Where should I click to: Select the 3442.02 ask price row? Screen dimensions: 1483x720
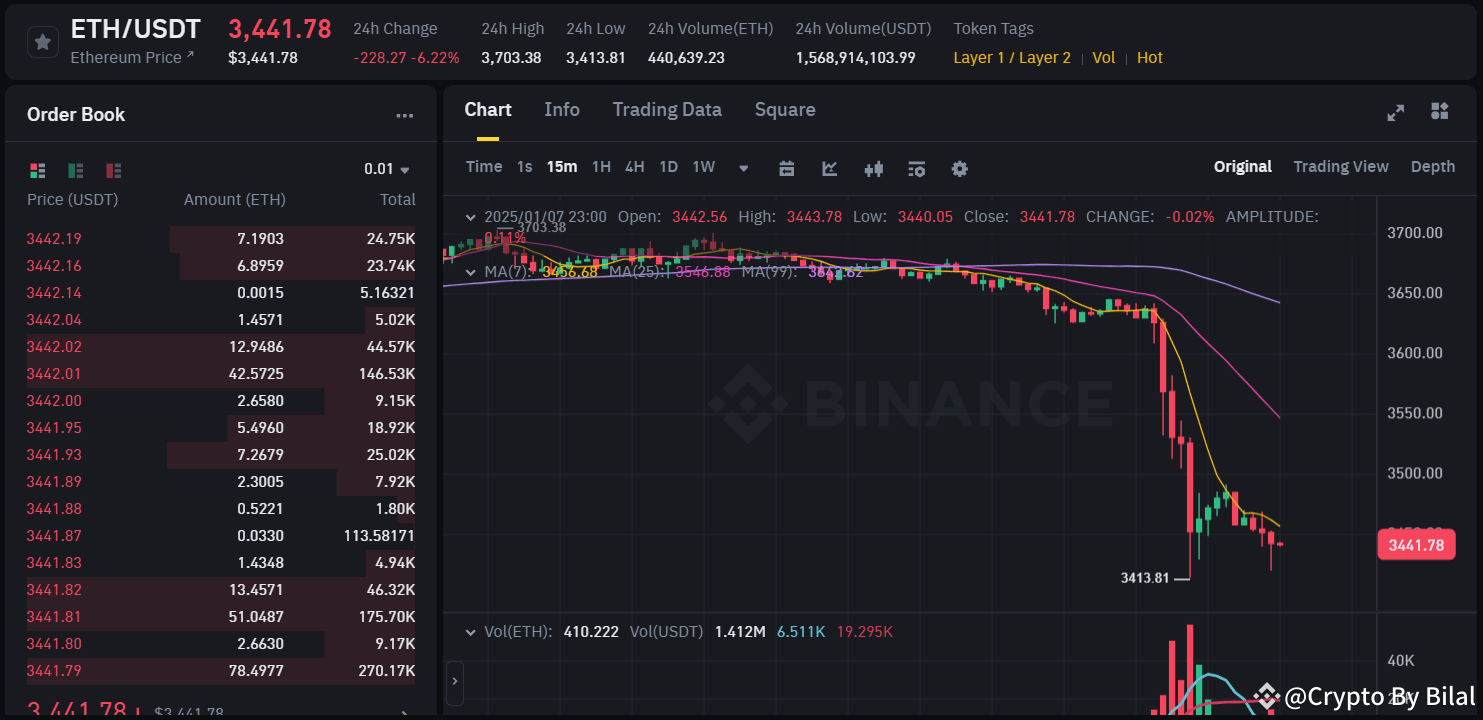221,347
